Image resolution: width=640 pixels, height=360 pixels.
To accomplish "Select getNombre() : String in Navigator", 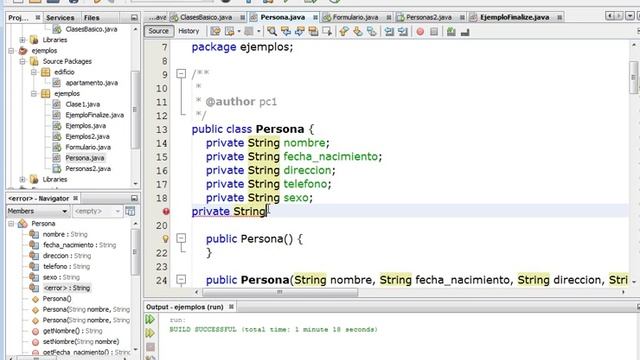I will pyautogui.click(x=72, y=331).
